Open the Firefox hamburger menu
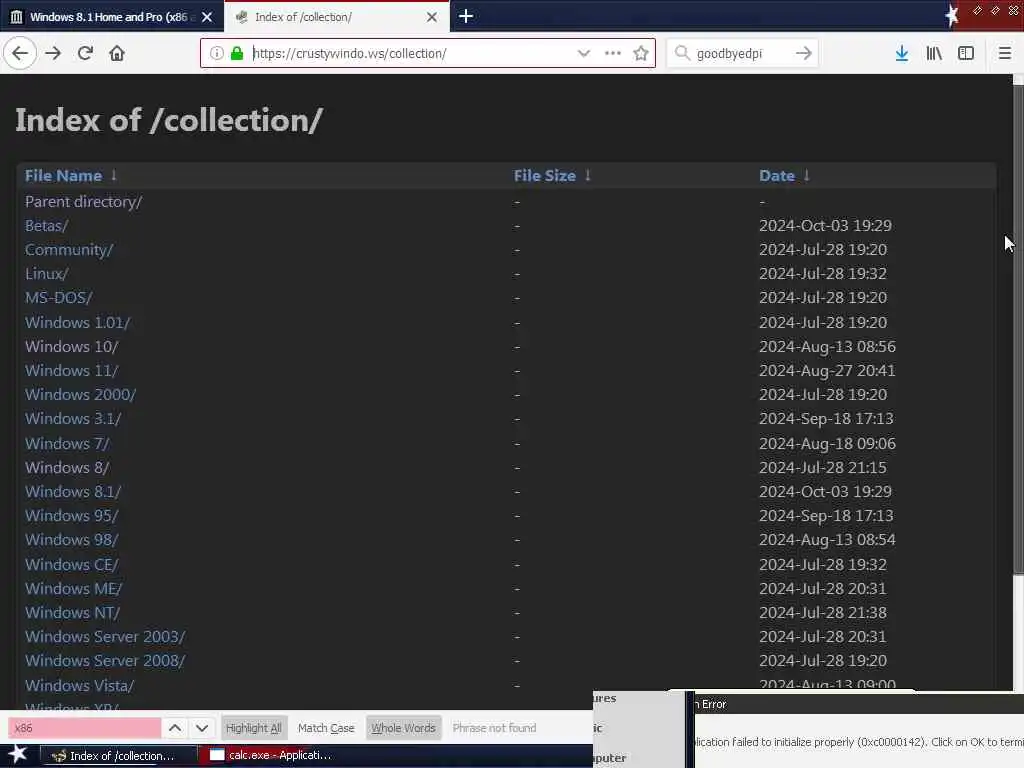The image size is (1024, 768). pos(1004,54)
